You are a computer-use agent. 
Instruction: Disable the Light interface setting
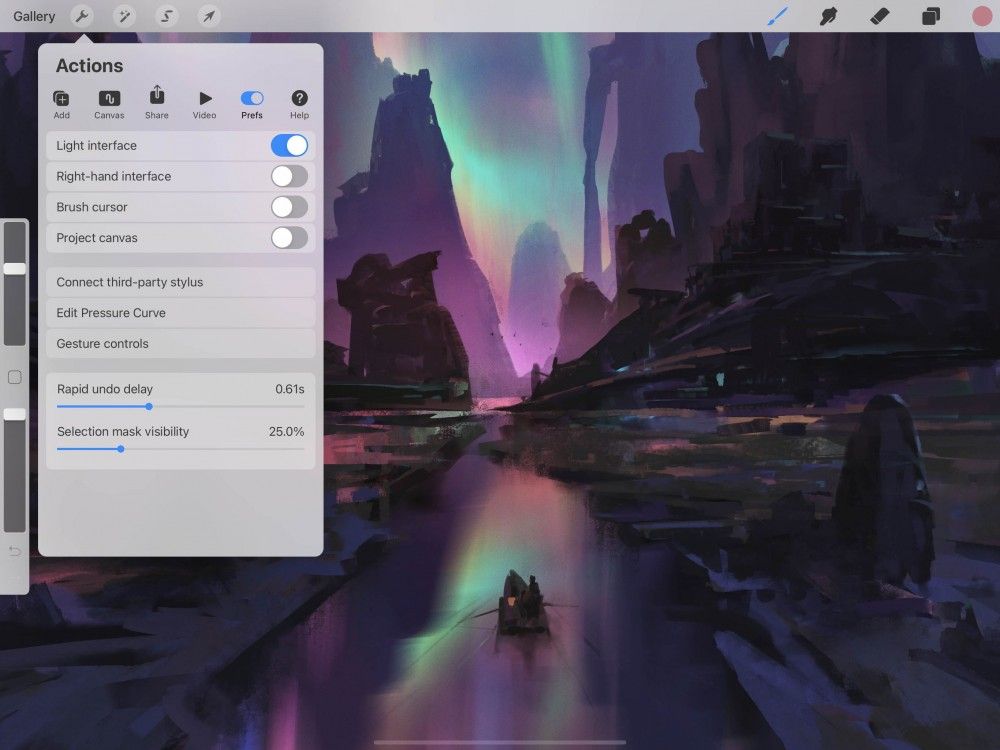(x=290, y=145)
